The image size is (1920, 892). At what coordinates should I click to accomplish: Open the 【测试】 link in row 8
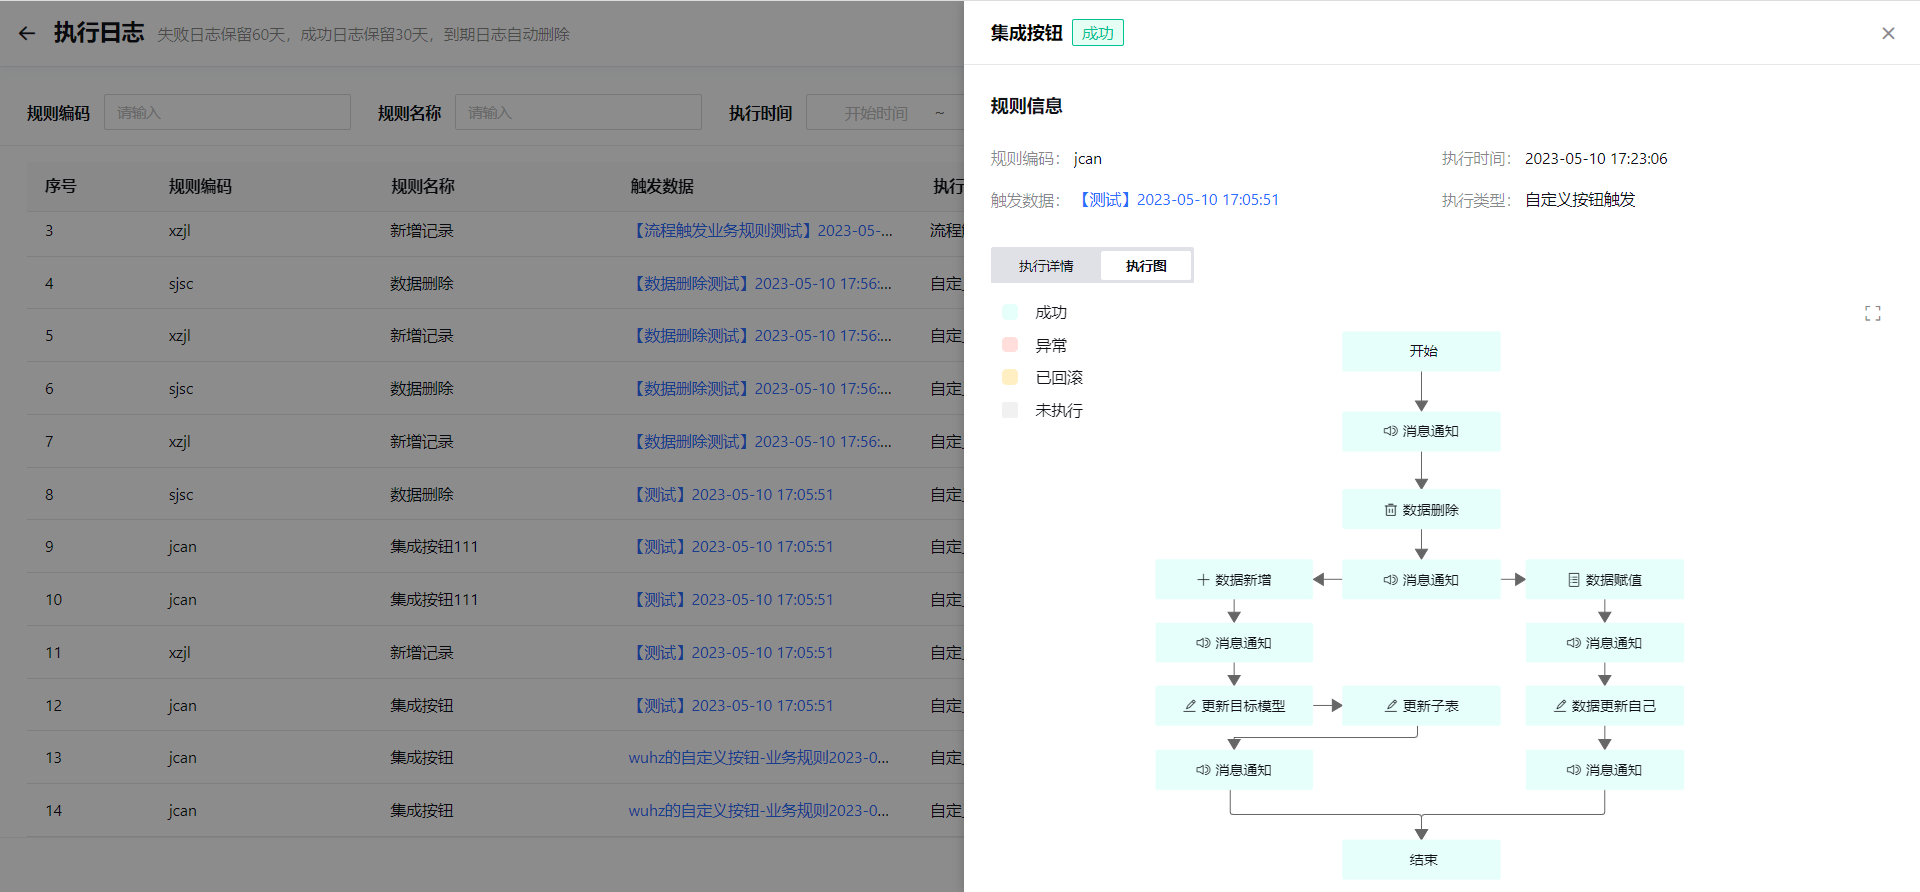pyautogui.click(x=731, y=495)
